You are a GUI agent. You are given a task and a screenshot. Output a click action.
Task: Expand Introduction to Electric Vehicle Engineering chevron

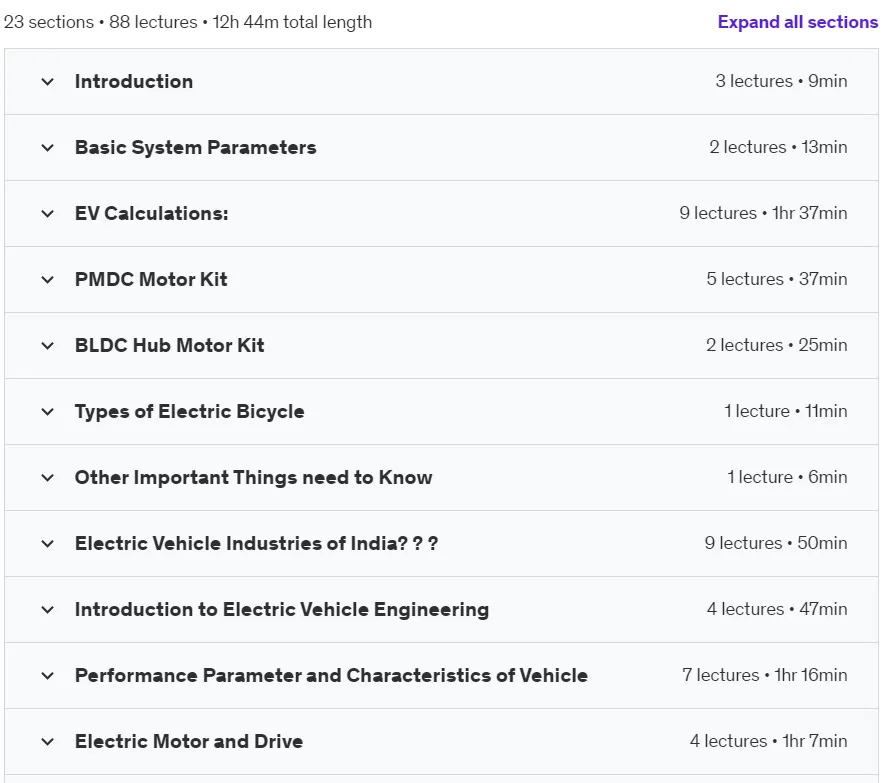pos(48,610)
